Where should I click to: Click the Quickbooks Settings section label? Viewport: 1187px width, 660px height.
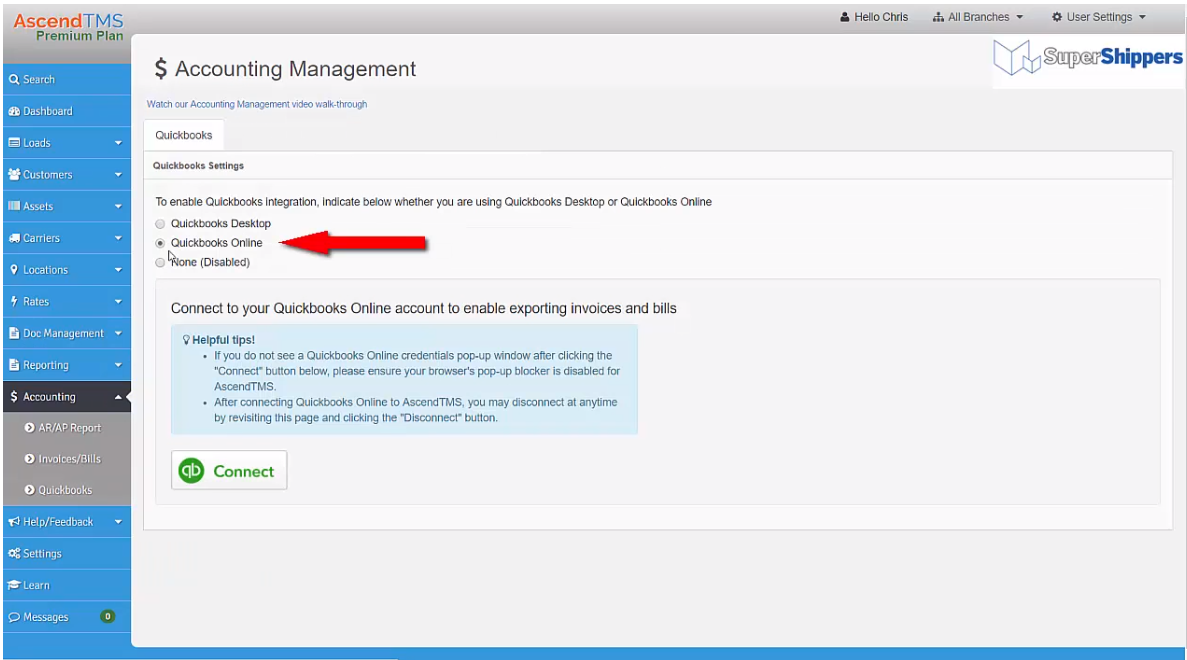[x=198, y=166]
